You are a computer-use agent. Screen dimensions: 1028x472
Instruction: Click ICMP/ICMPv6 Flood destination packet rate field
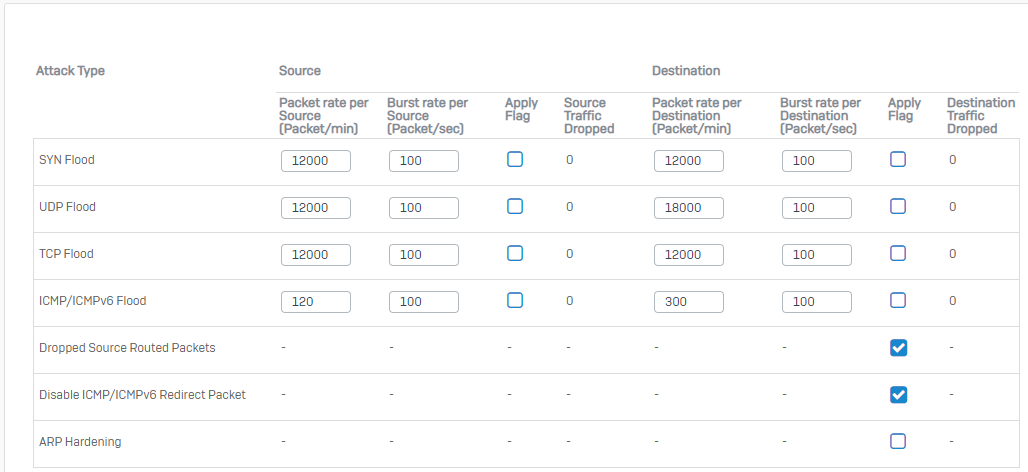pyautogui.click(x=688, y=301)
